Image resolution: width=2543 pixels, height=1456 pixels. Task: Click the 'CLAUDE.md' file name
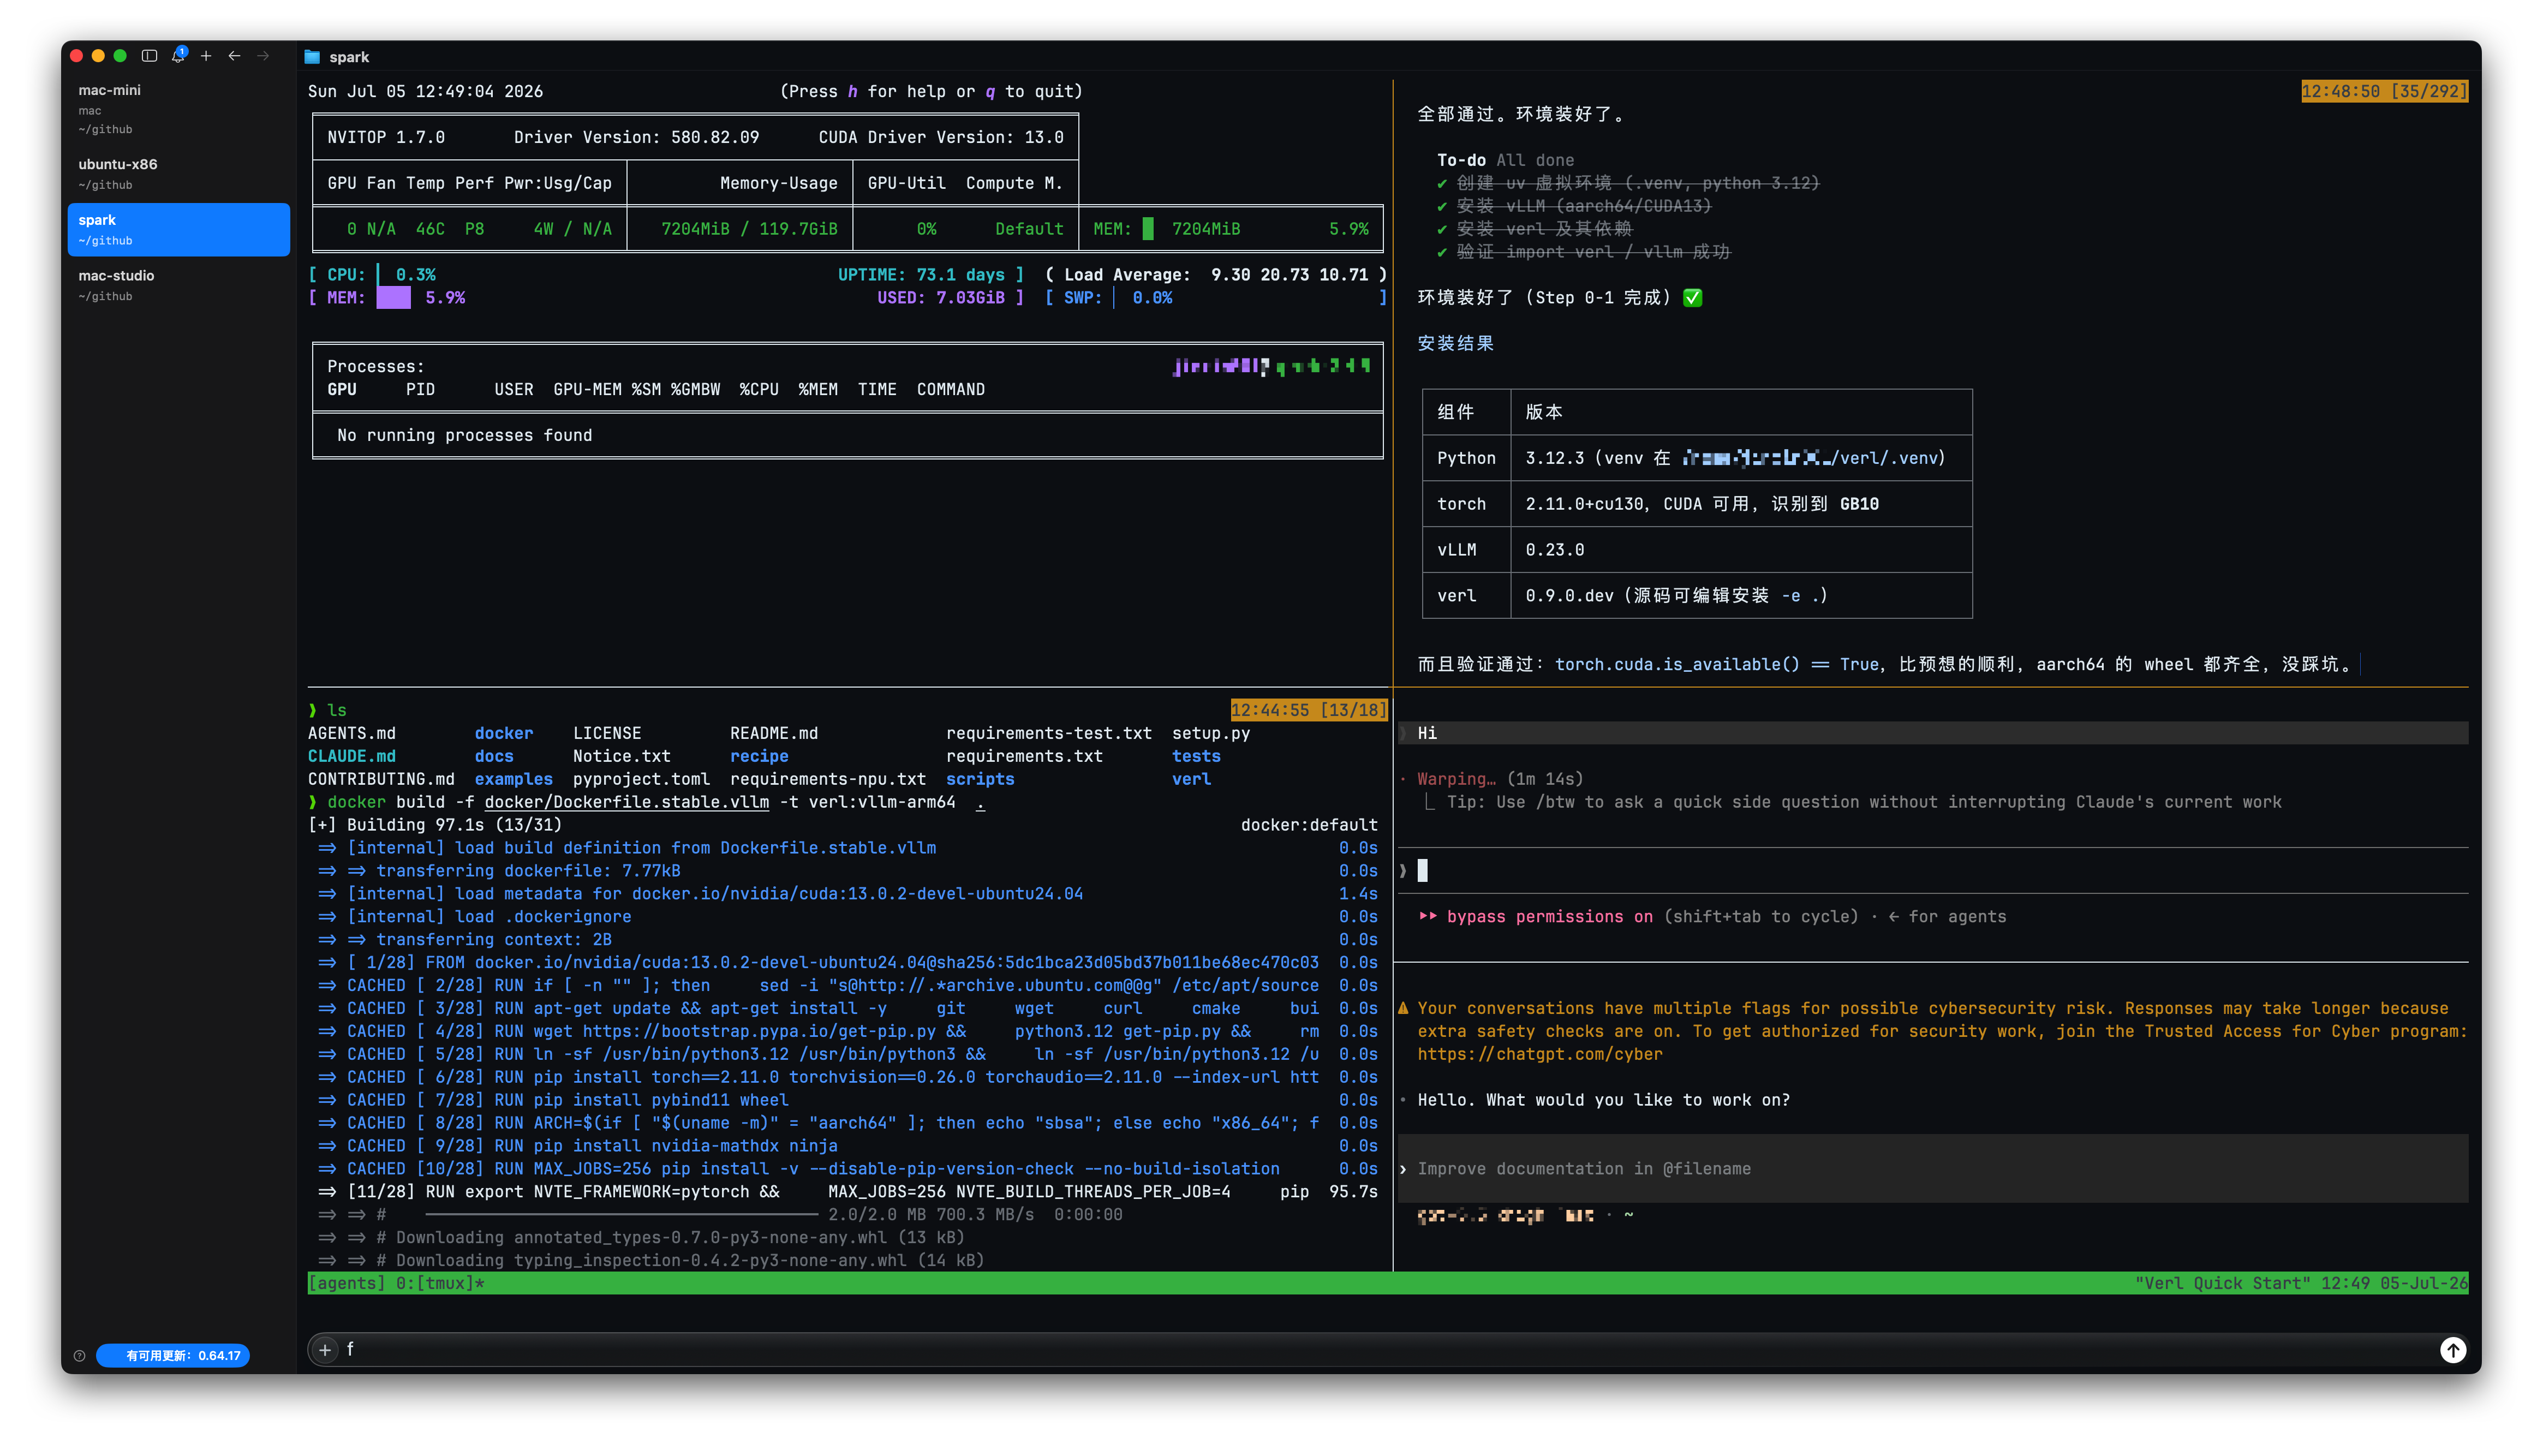352,756
